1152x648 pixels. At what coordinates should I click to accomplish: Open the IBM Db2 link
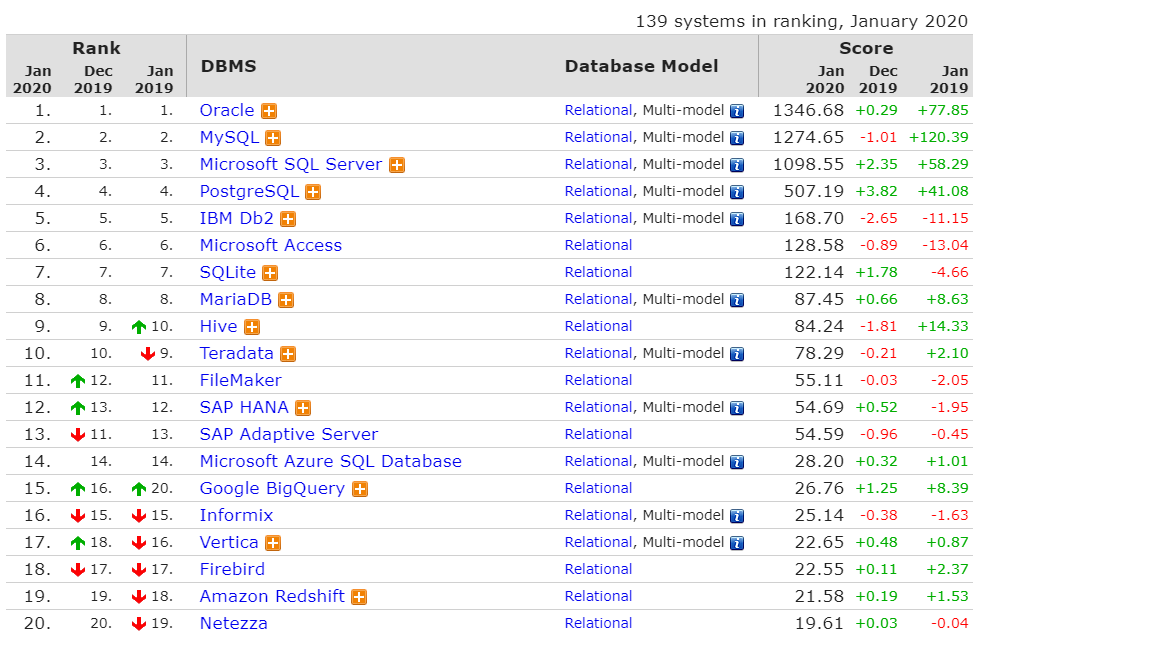(237, 218)
